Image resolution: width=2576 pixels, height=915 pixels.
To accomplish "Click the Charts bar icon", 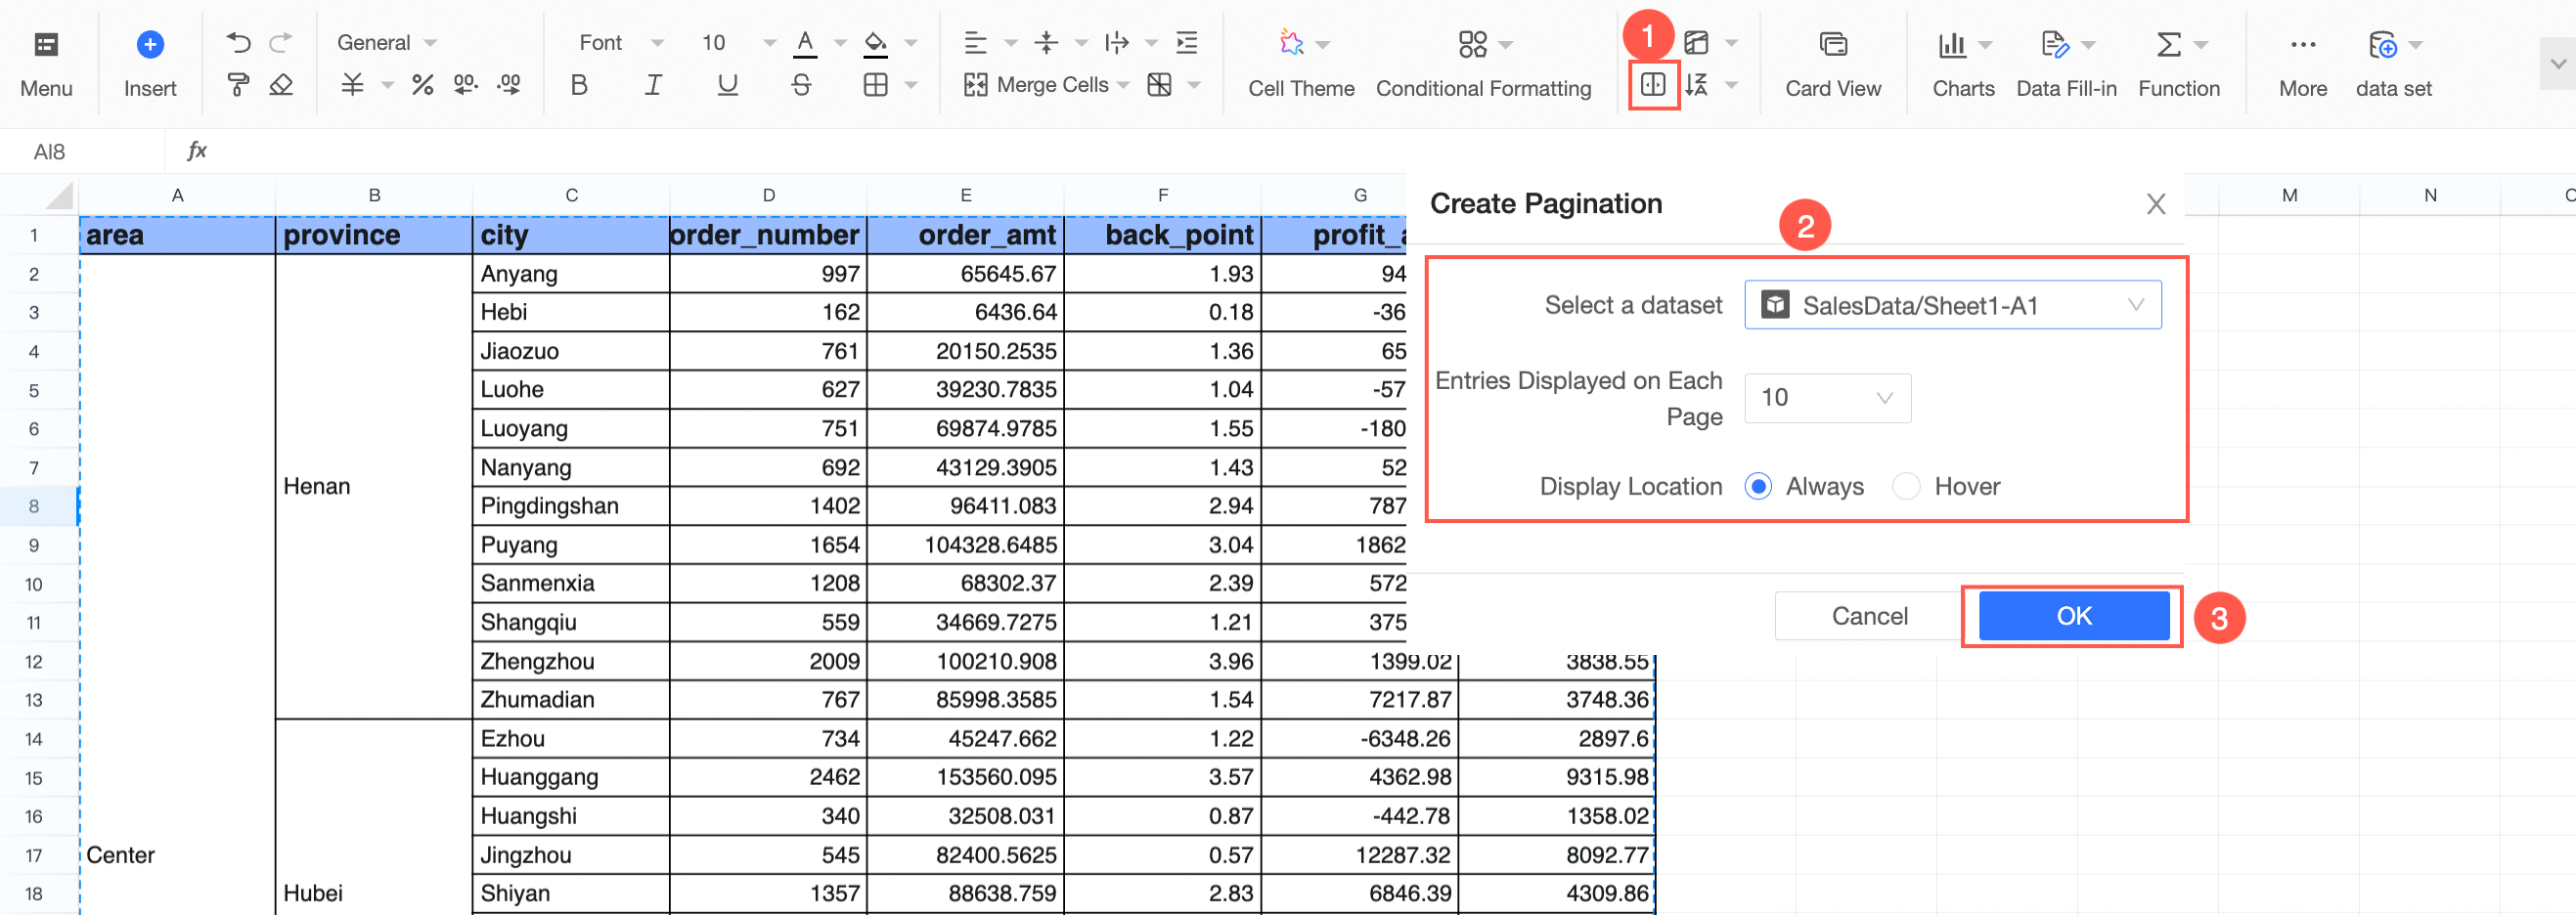I will [1952, 44].
